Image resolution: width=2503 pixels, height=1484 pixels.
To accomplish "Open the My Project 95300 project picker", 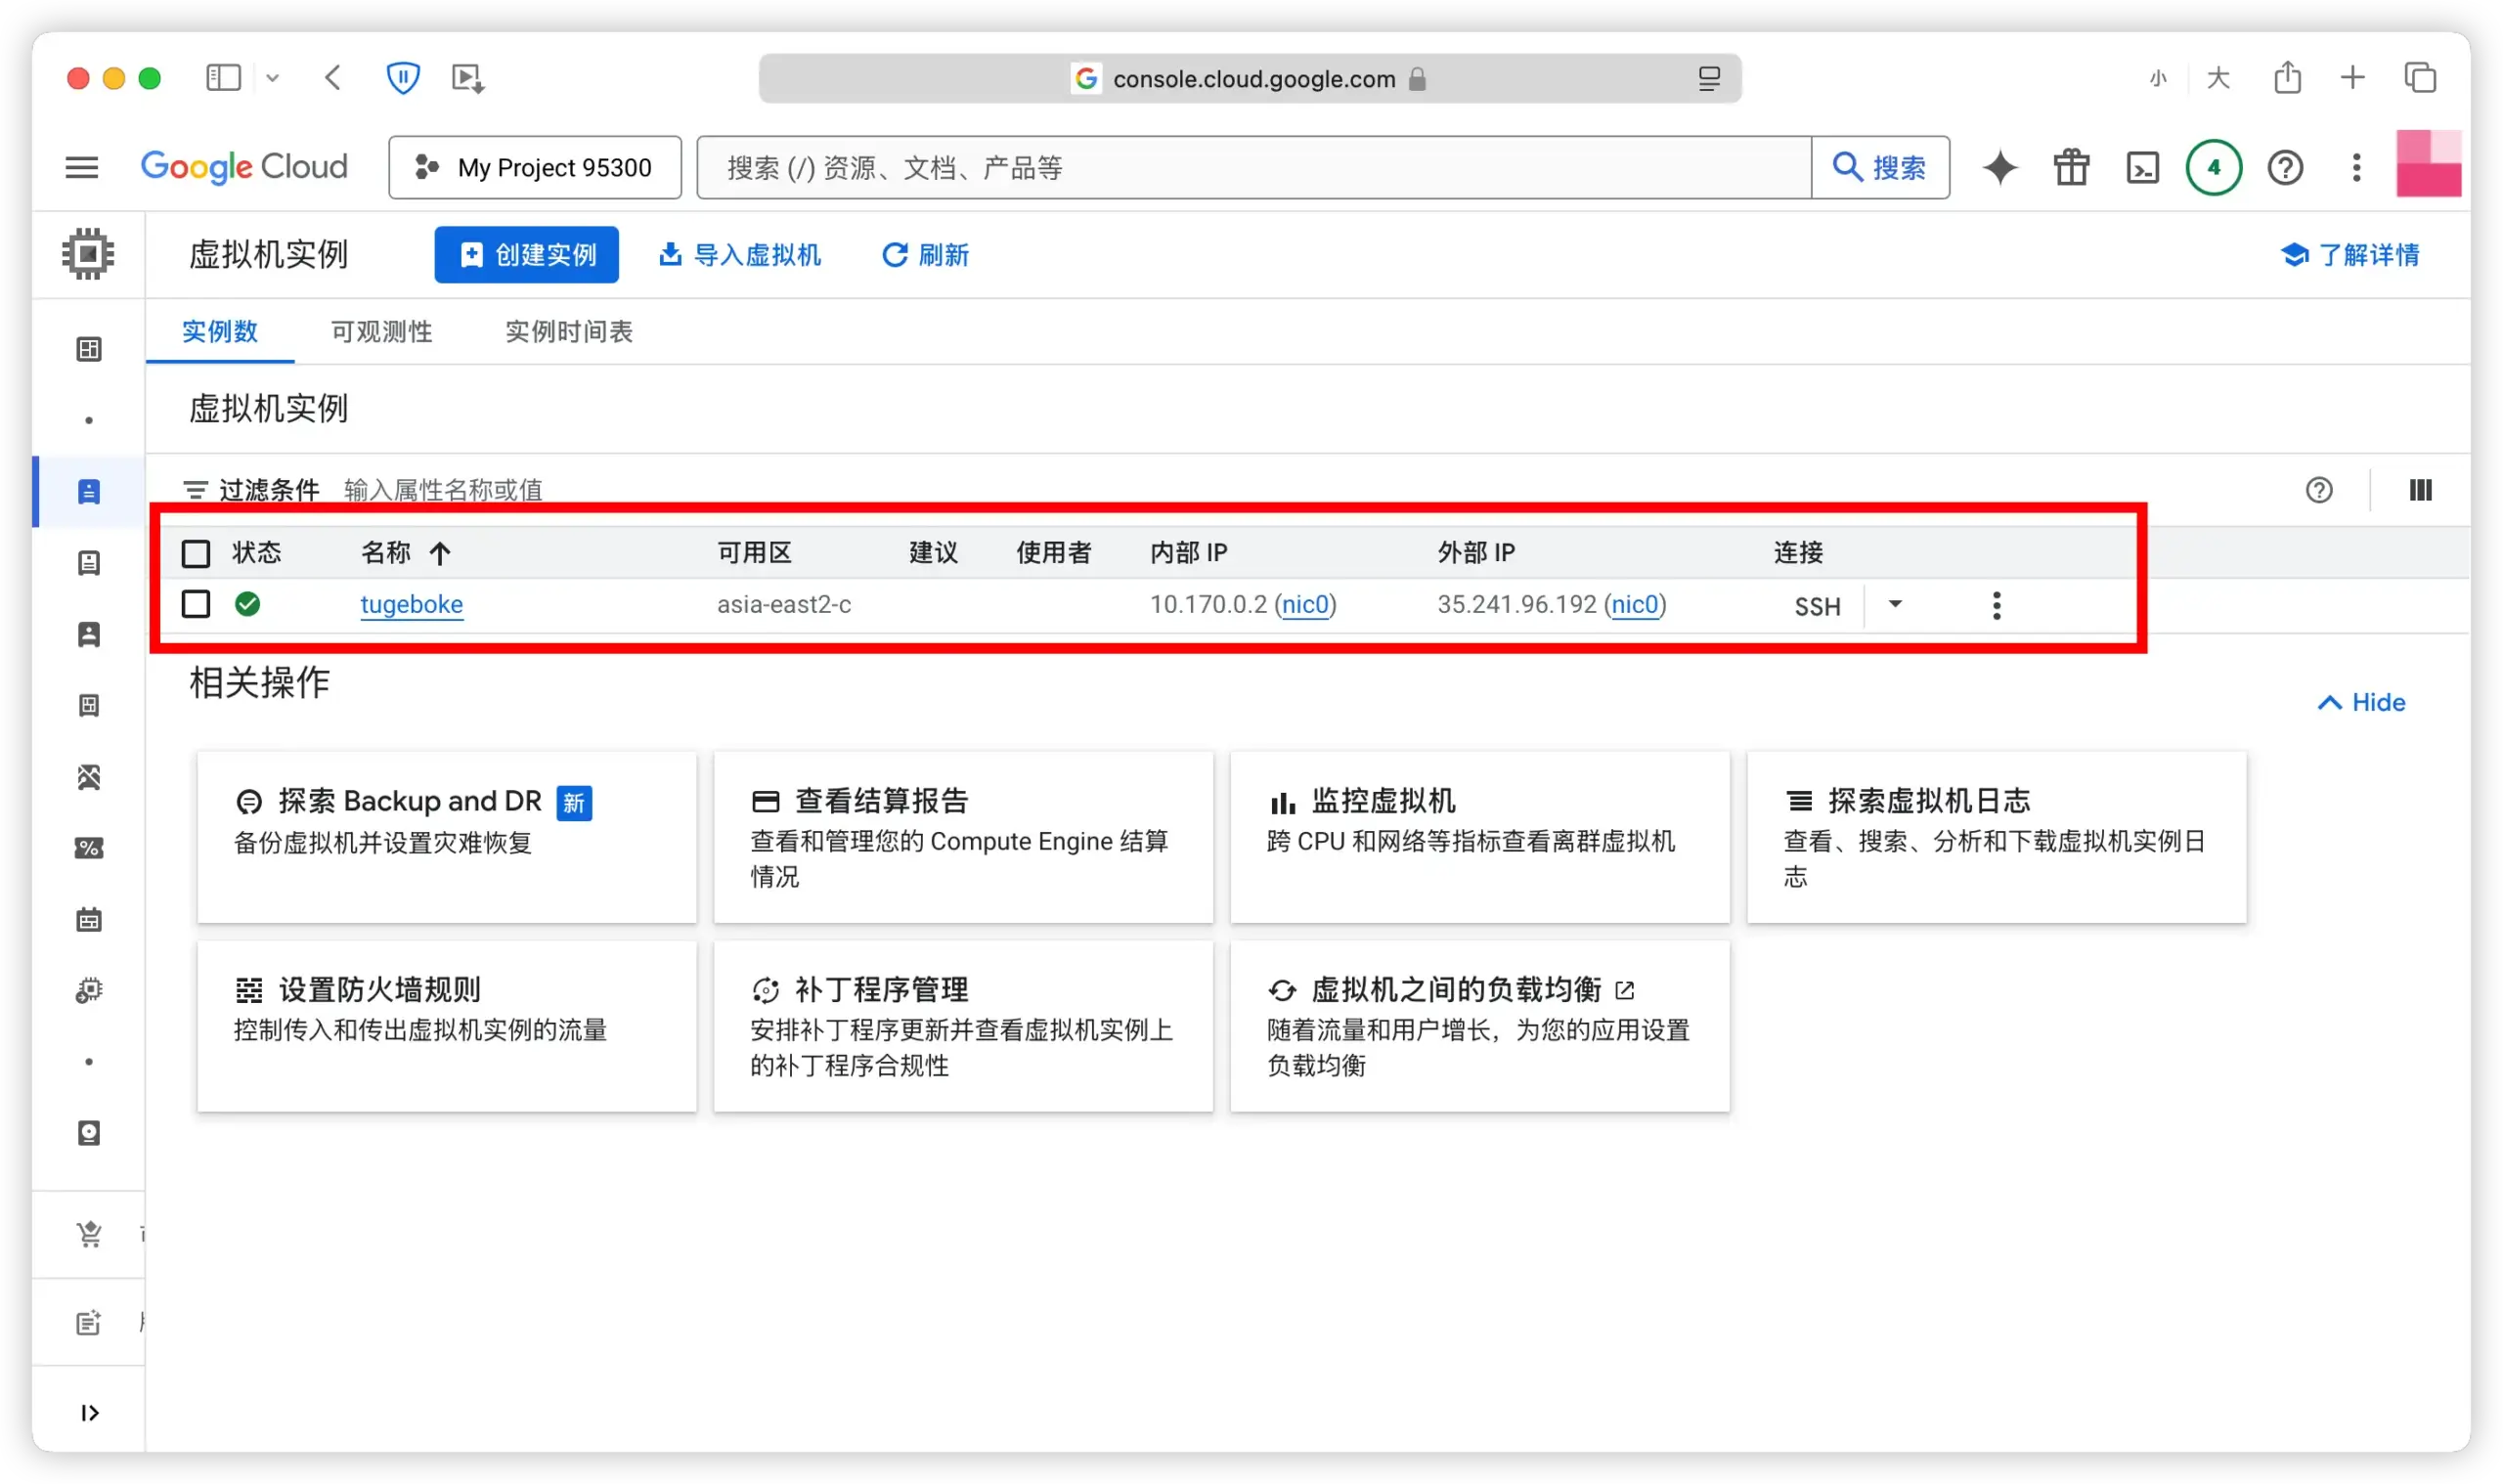I will pos(535,167).
